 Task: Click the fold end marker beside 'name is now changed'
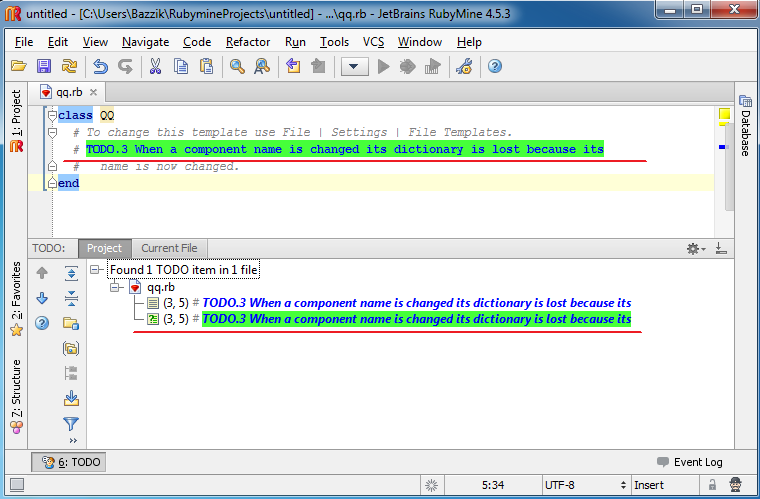52,167
